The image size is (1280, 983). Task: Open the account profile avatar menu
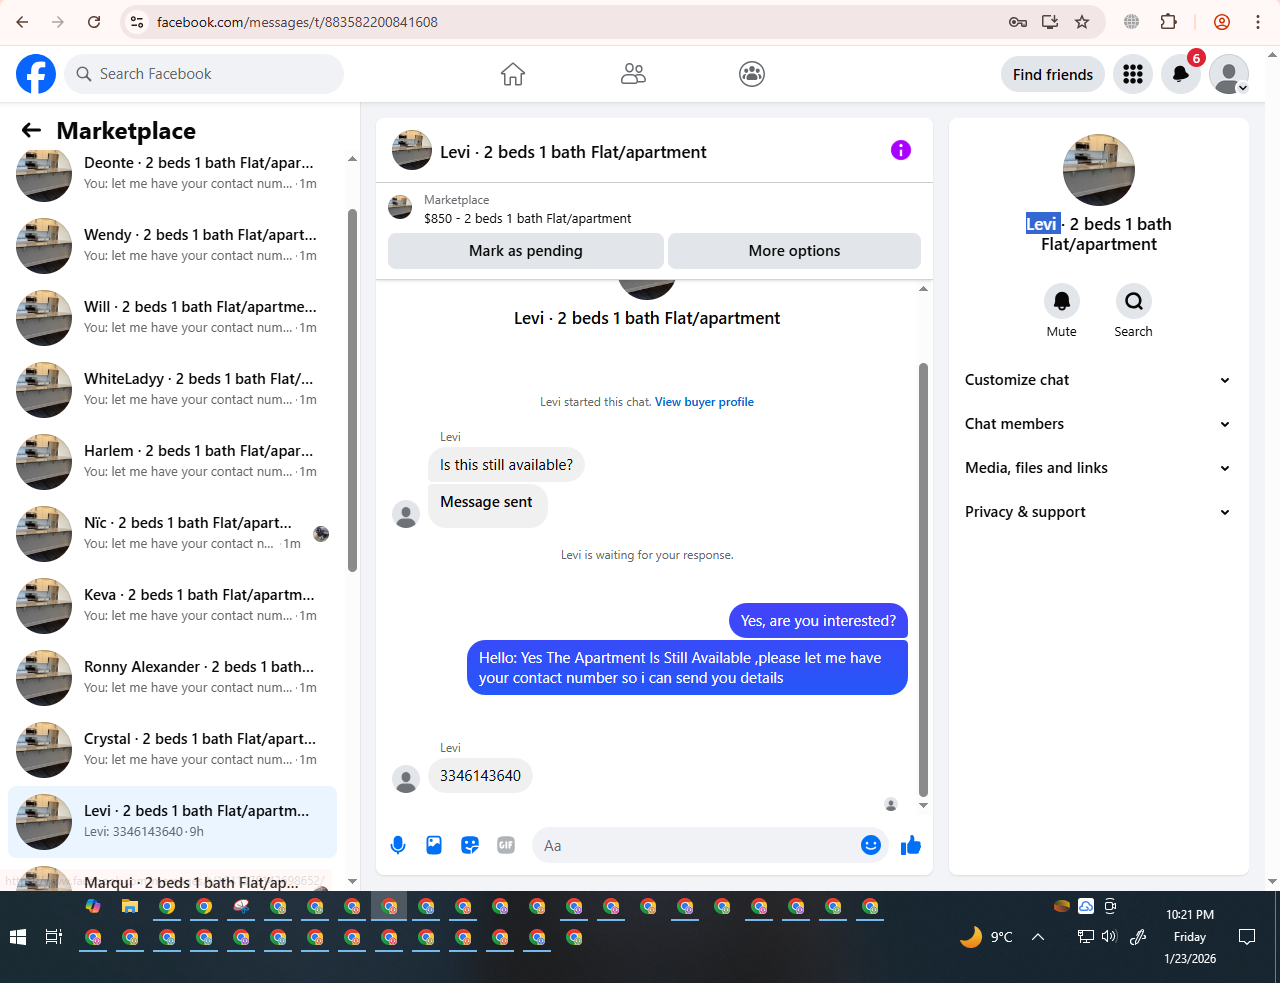(x=1229, y=74)
